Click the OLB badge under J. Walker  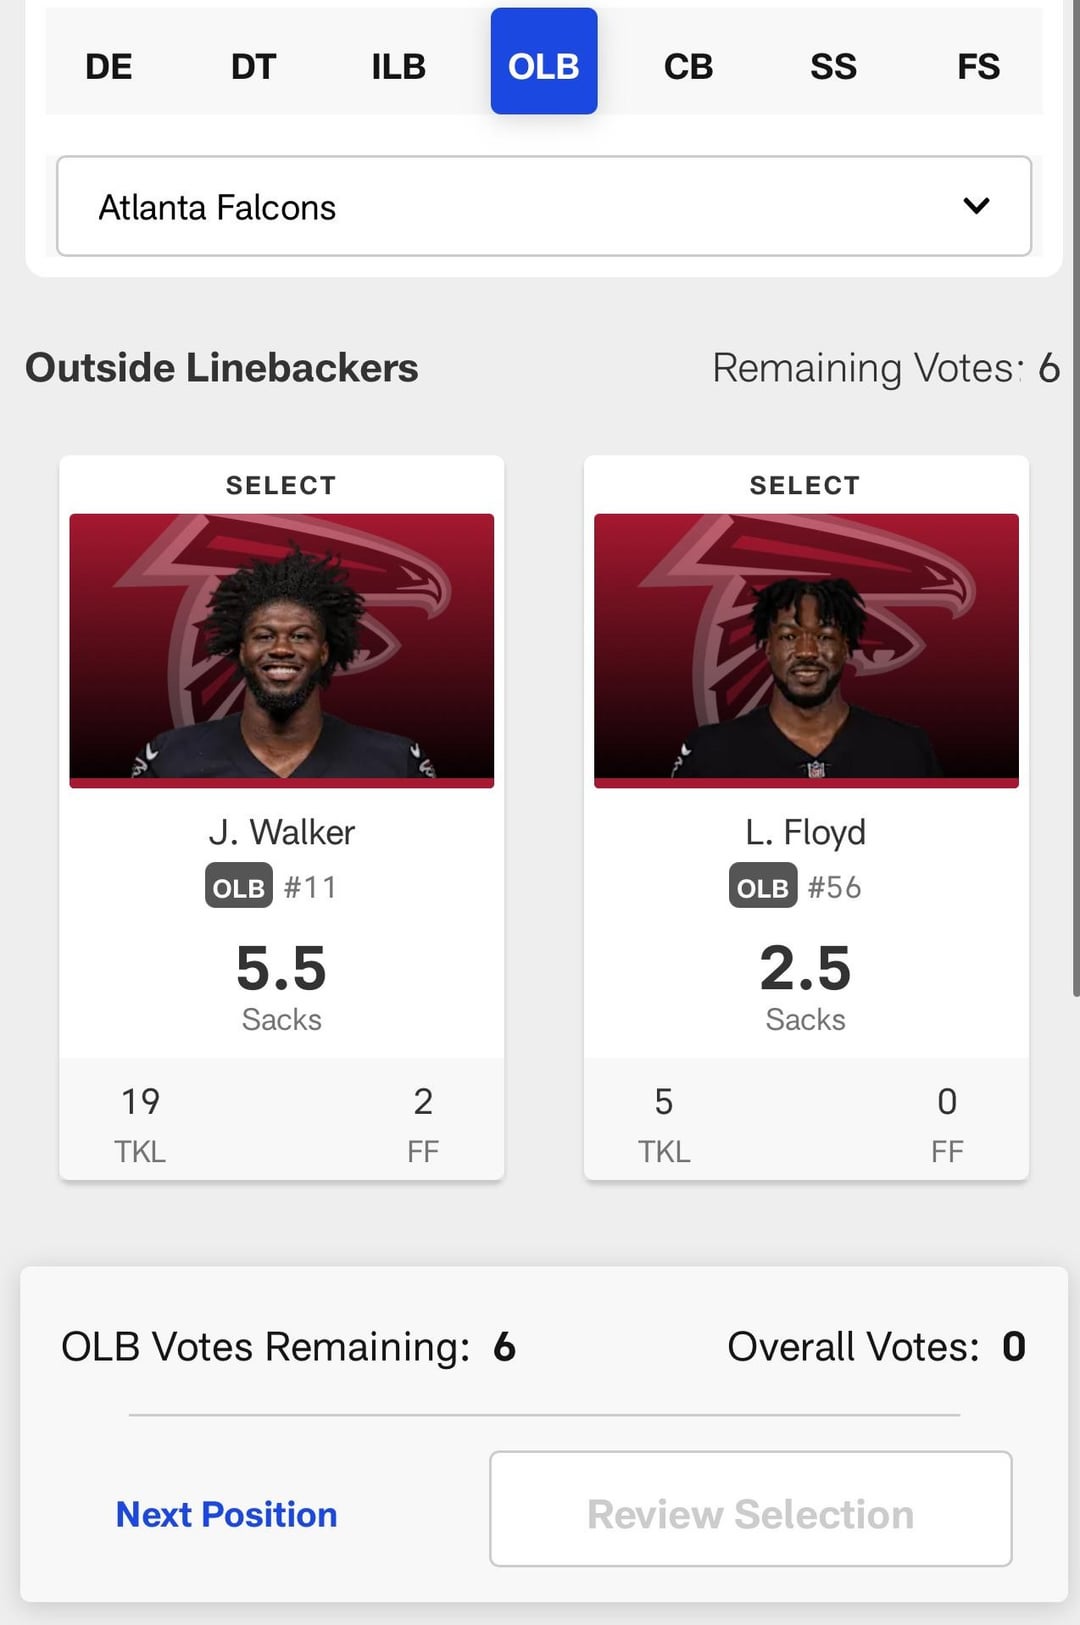pos(238,886)
